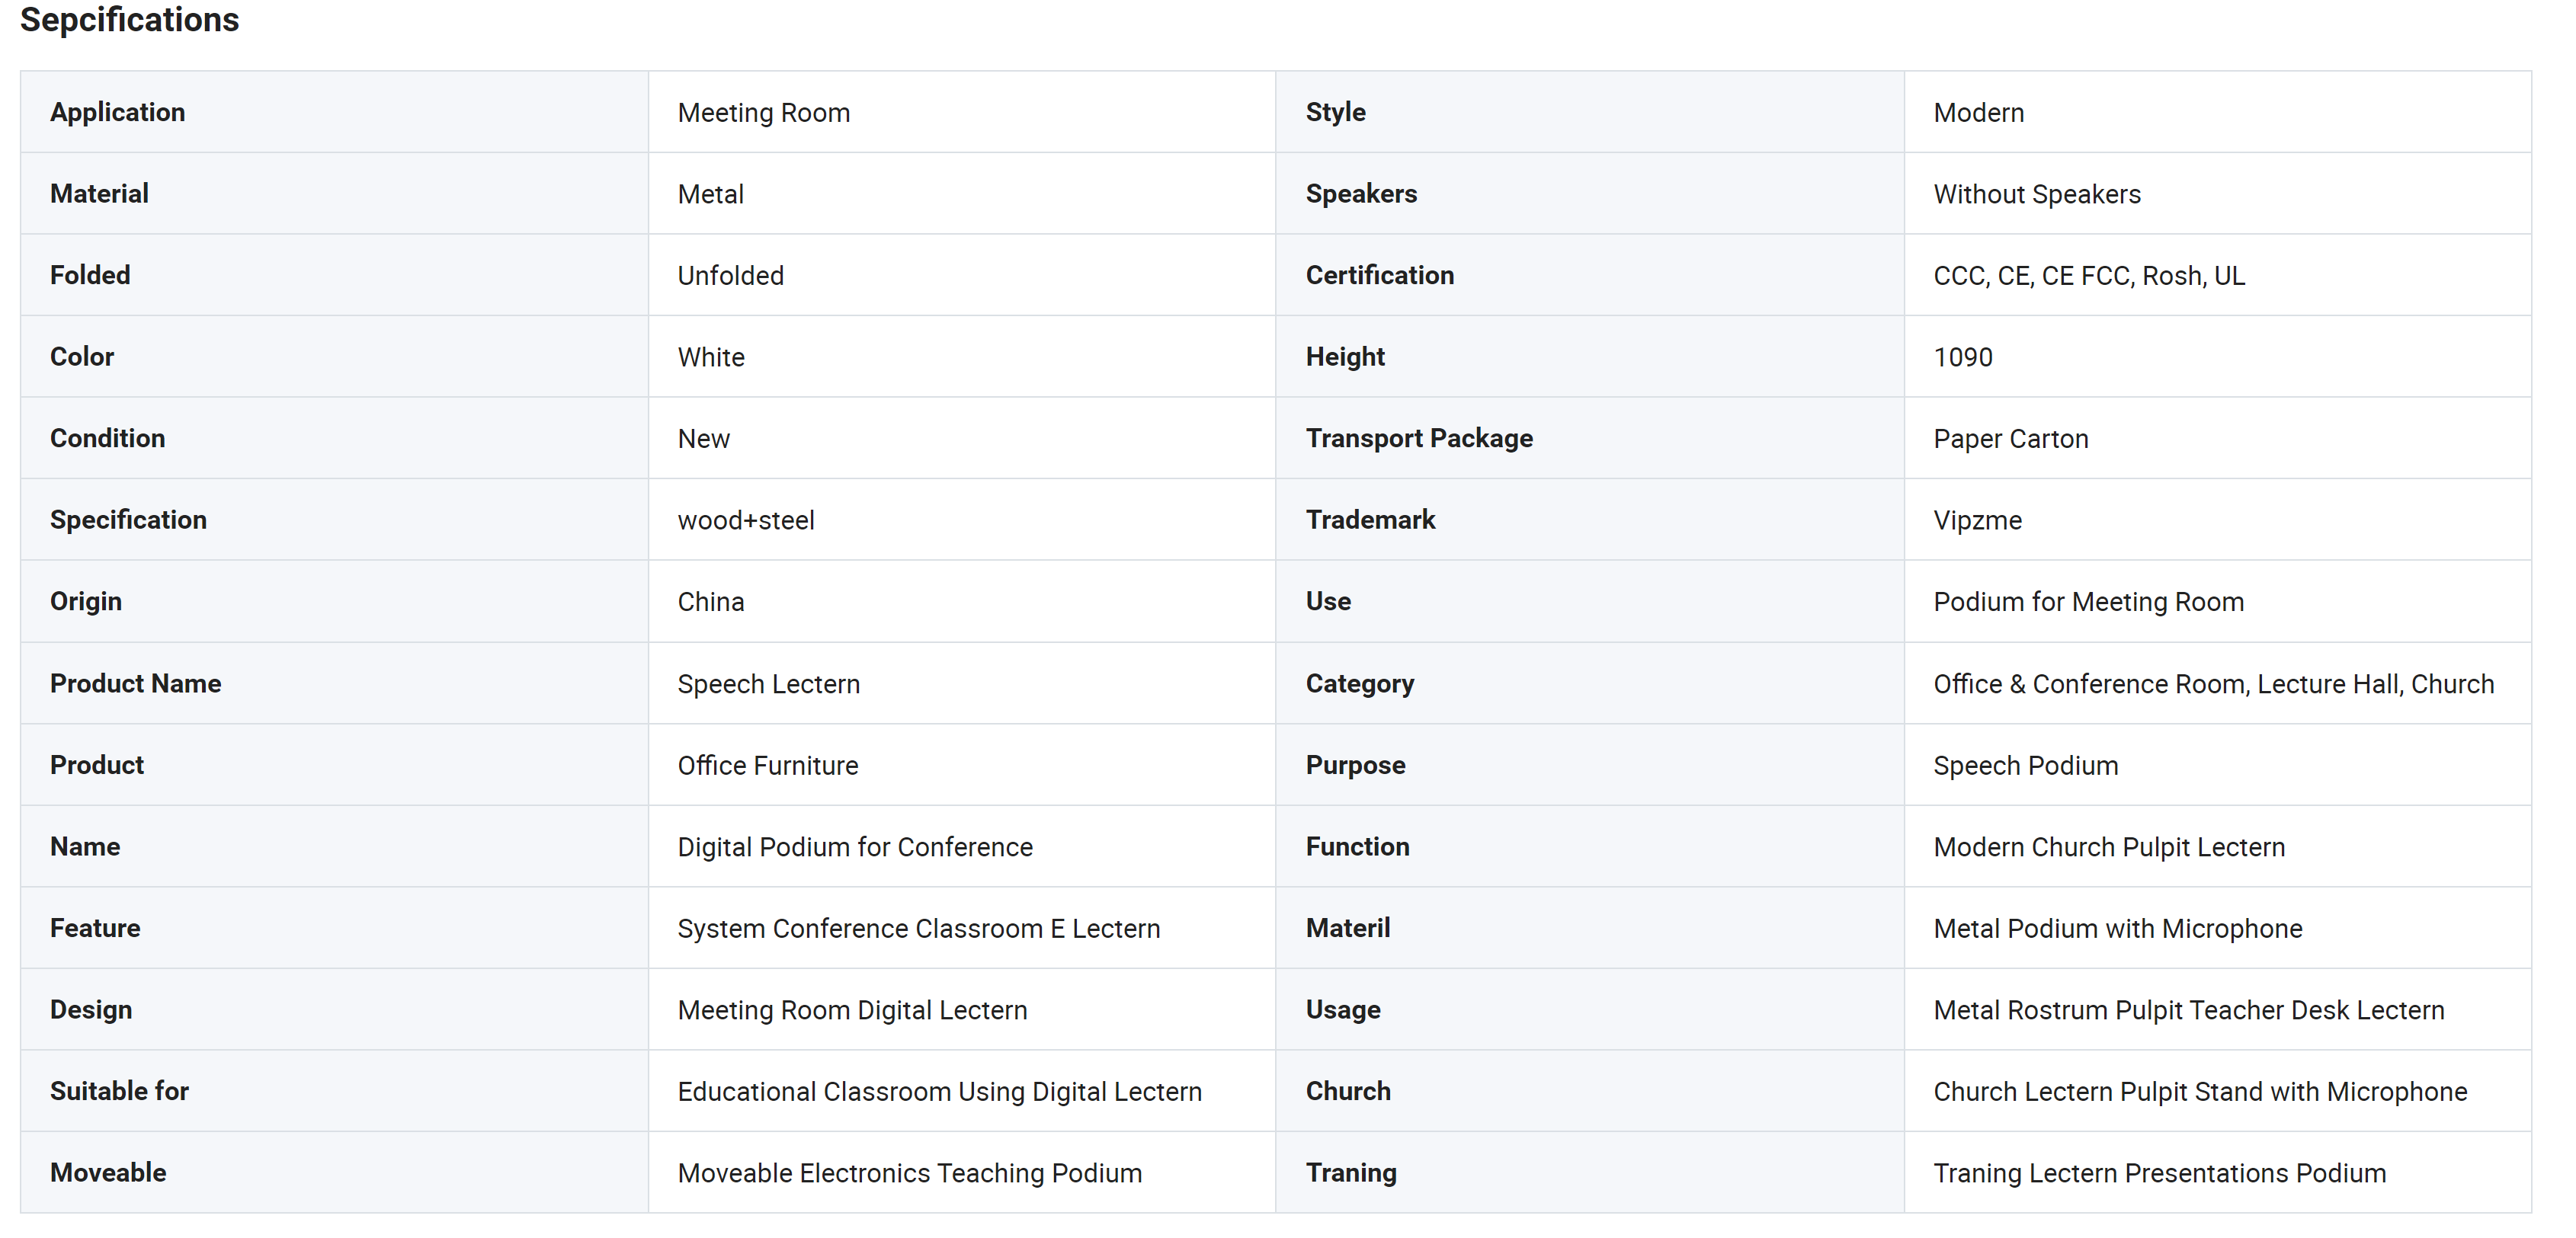Viewport: 2576px width, 1238px height.
Task: Select the CCC, CE, CE FCC, Rosh, UL text
Action: (2089, 276)
